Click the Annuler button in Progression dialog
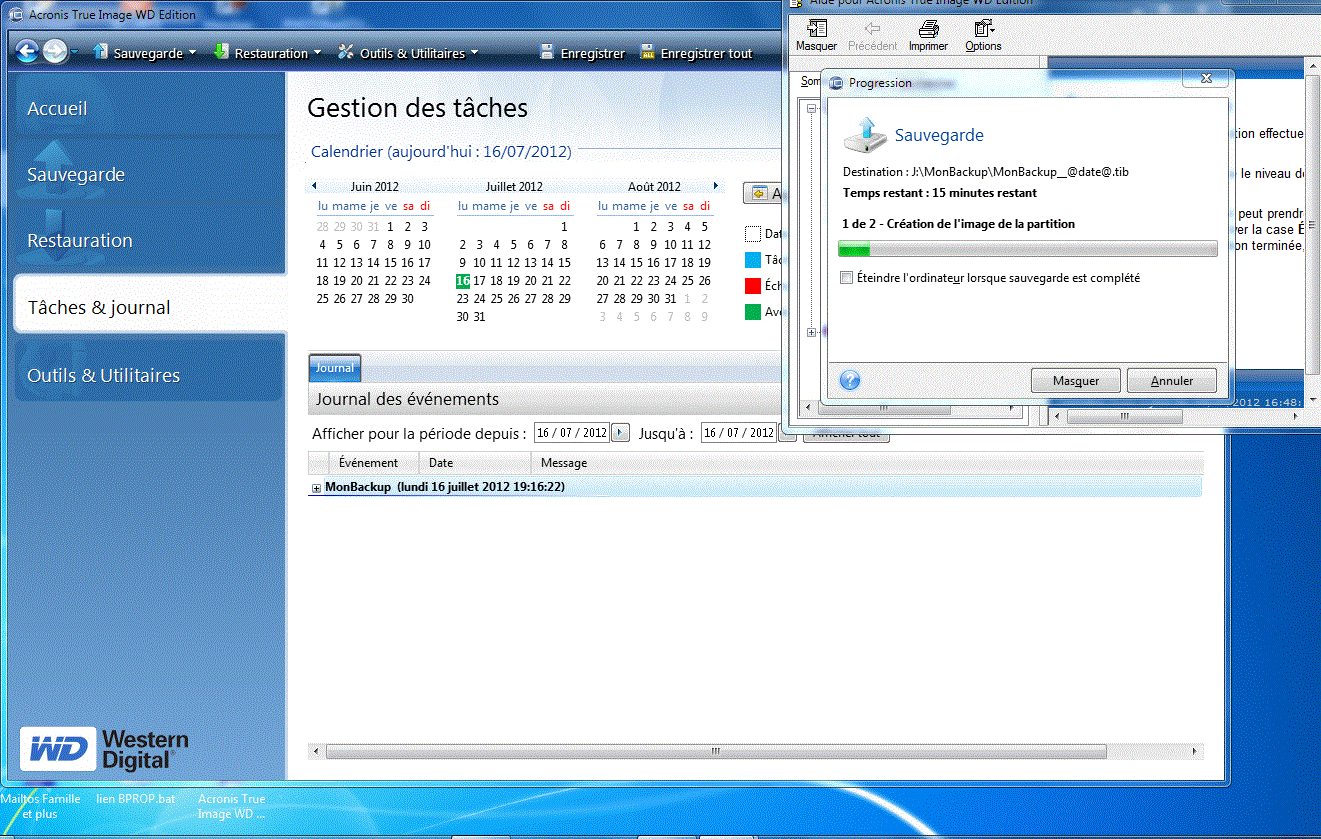Screen dimensions: 1321x839 point(1171,380)
